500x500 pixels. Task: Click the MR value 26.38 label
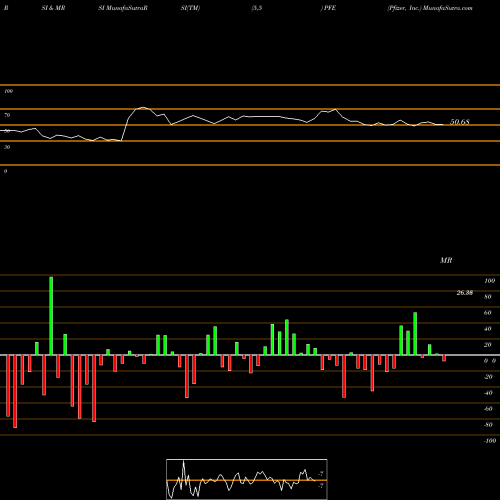pos(465,293)
